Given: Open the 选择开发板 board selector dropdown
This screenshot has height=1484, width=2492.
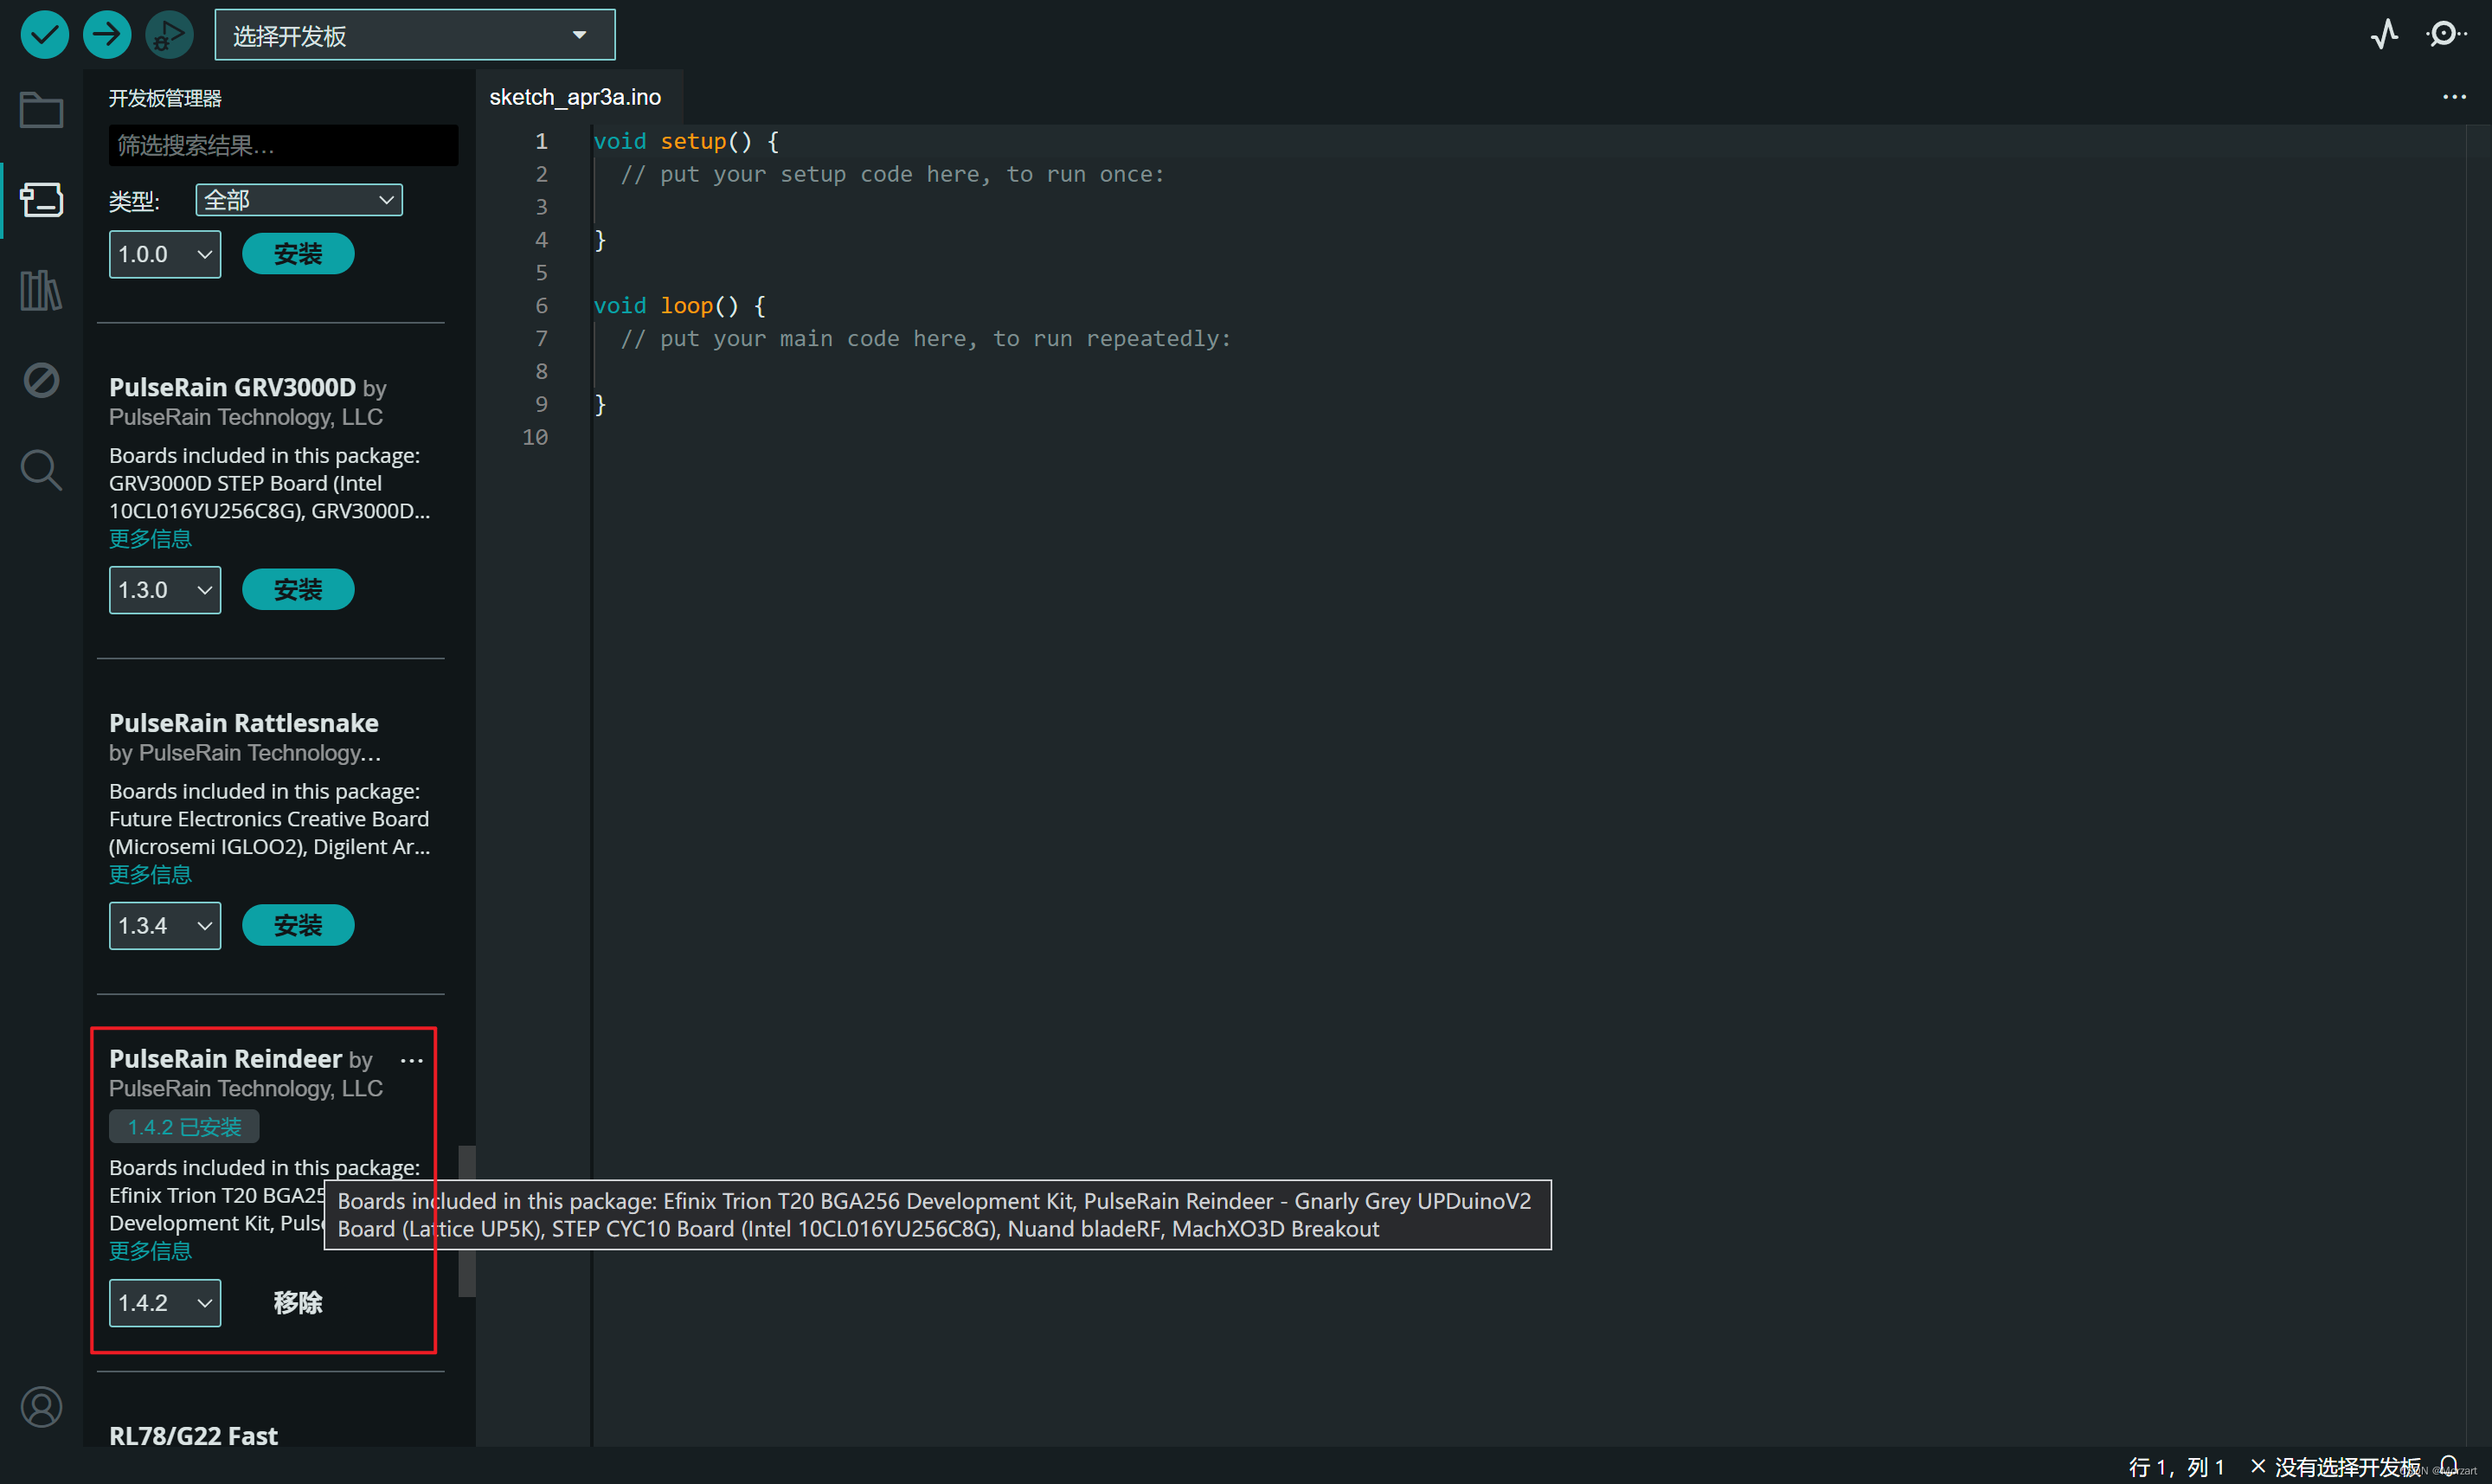Looking at the screenshot, I should point(415,35).
